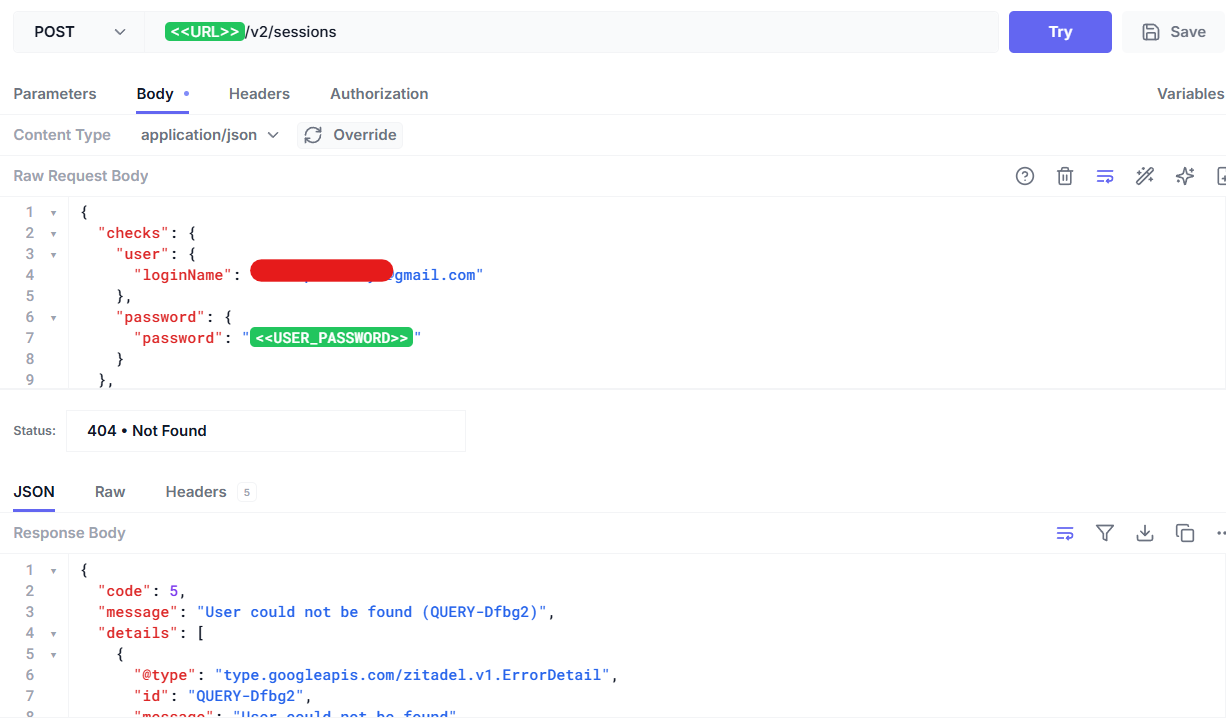Click the Raw Request Body heading
The image size is (1226, 727).
point(81,176)
